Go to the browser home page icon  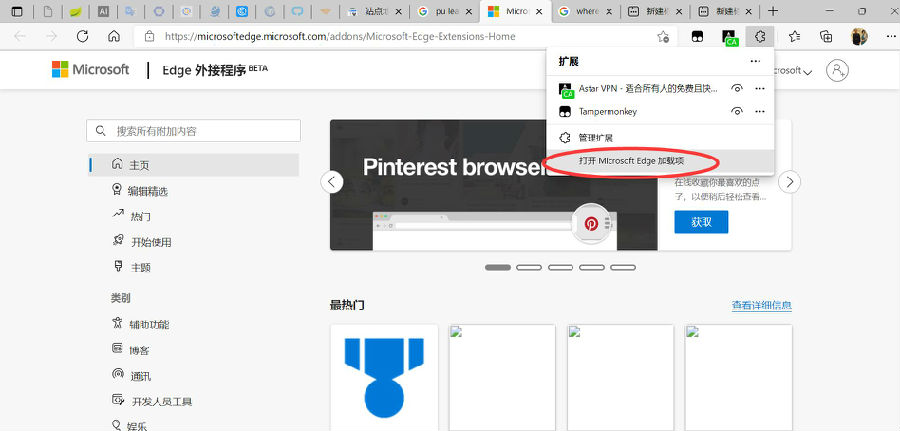point(114,37)
